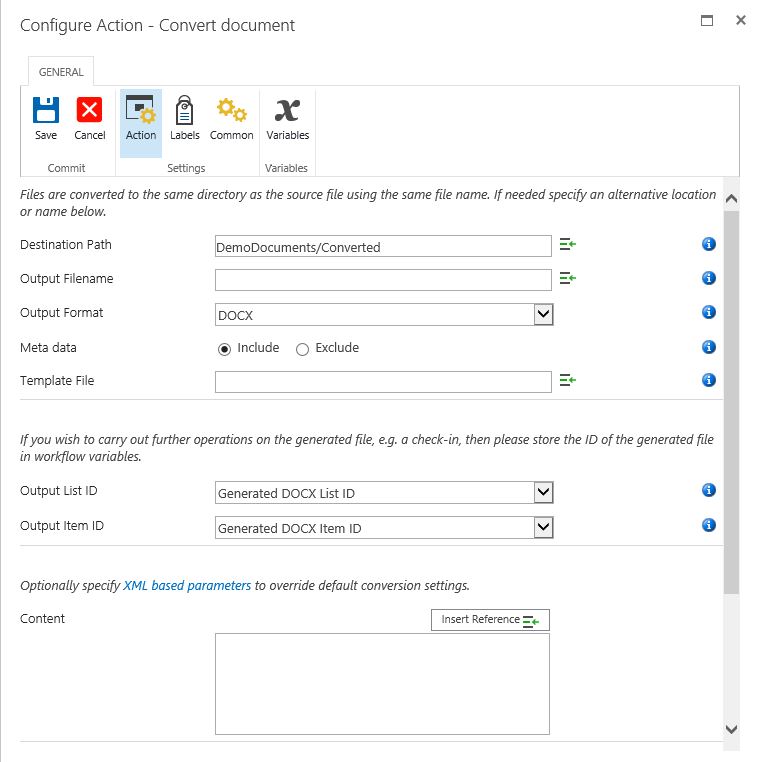
Task: Expand the Output Format dropdown
Action: point(543,314)
